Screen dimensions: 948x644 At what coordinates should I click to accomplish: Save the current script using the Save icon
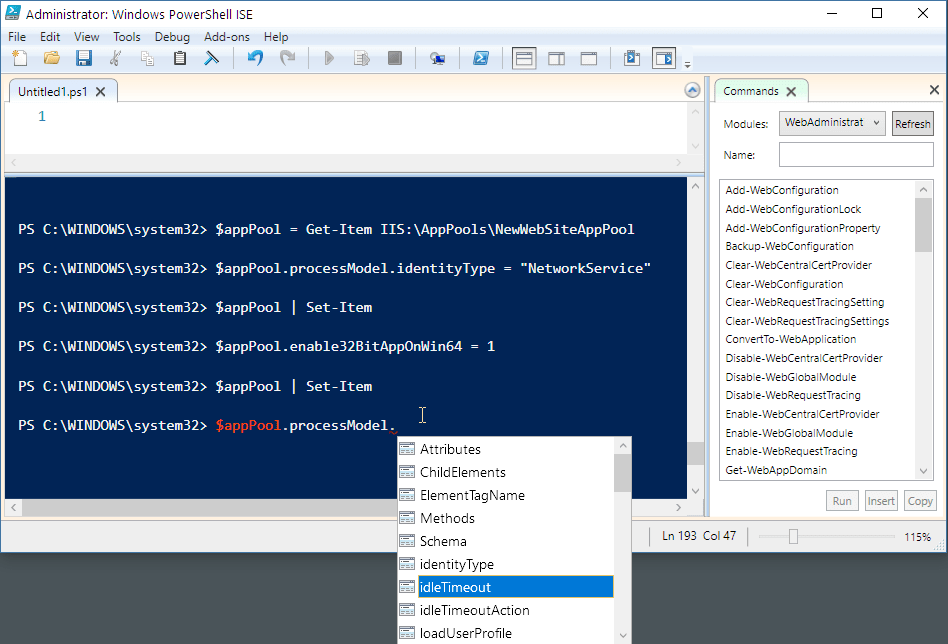84,58
